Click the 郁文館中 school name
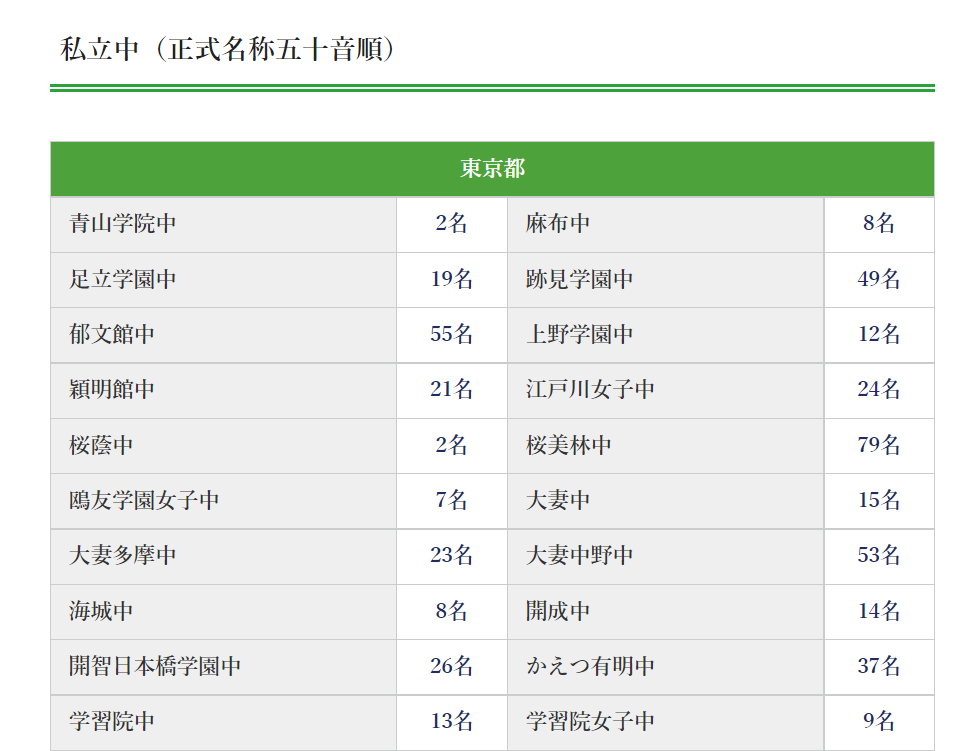 111,334
